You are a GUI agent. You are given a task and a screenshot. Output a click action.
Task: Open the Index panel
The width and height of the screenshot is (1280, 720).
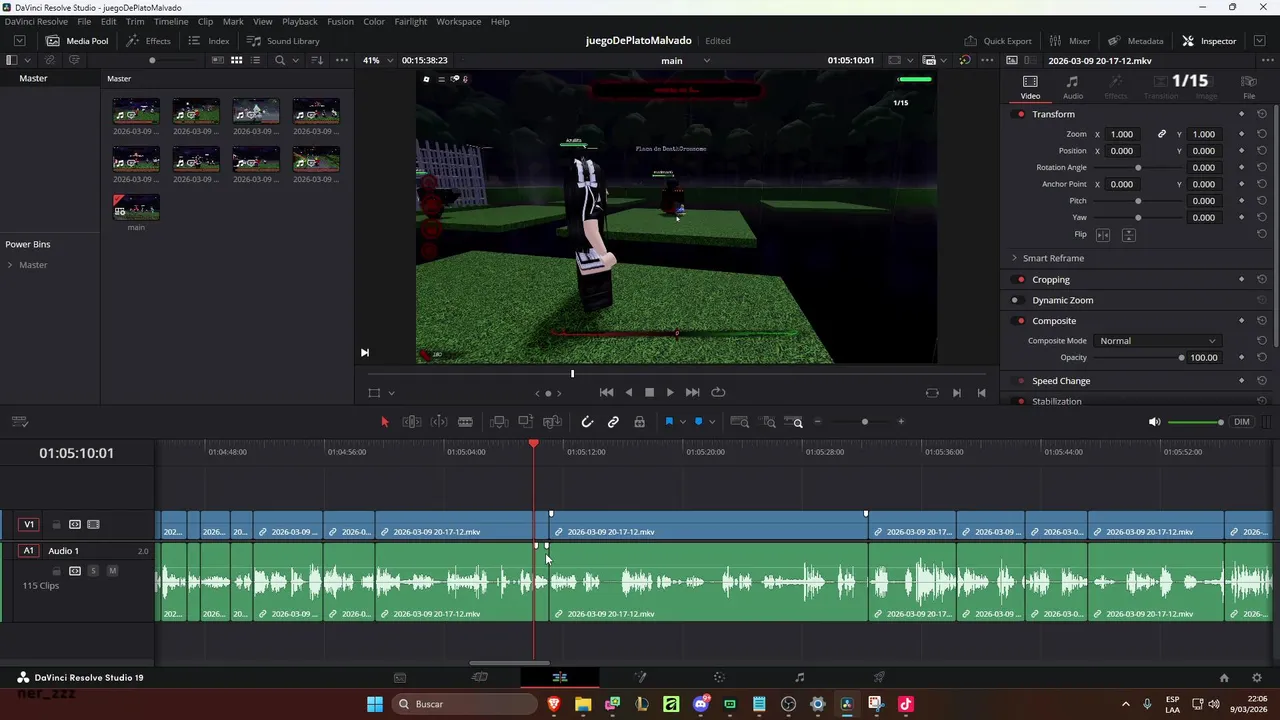[208, 41]
